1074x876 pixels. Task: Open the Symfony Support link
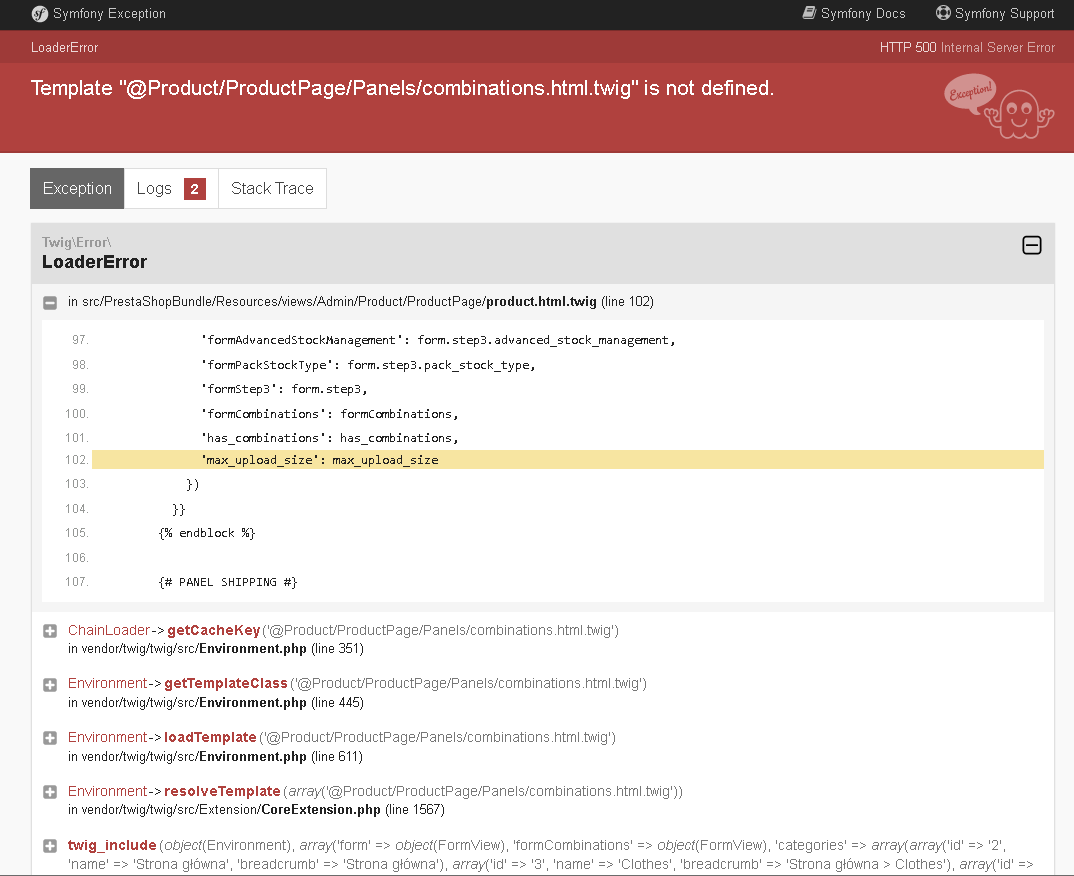[995, 13]
